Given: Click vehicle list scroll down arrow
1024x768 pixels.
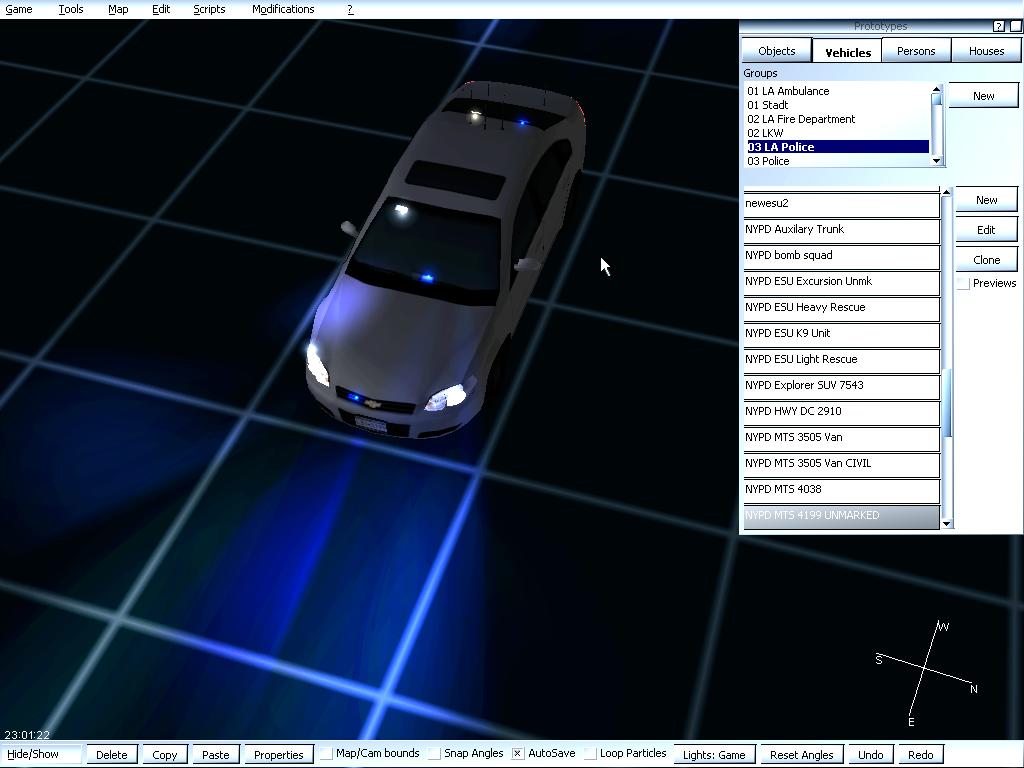Looking at the screenshot, I should (x=946, y=524).
